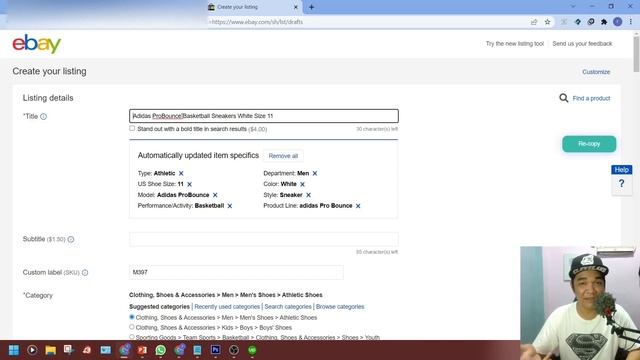Try the new listing tool link
The image size is (640, 360).
[x=515, y=44]
